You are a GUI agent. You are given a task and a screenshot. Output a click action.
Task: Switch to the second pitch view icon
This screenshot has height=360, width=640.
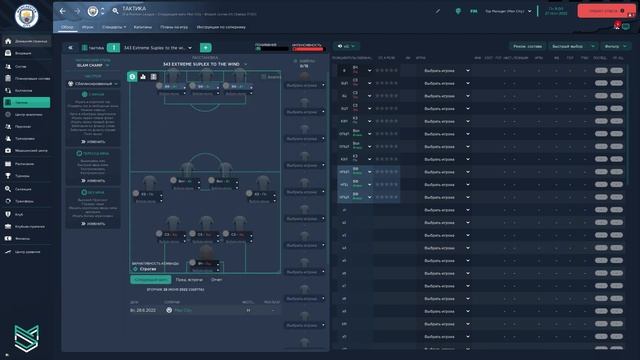click(143, 76)
